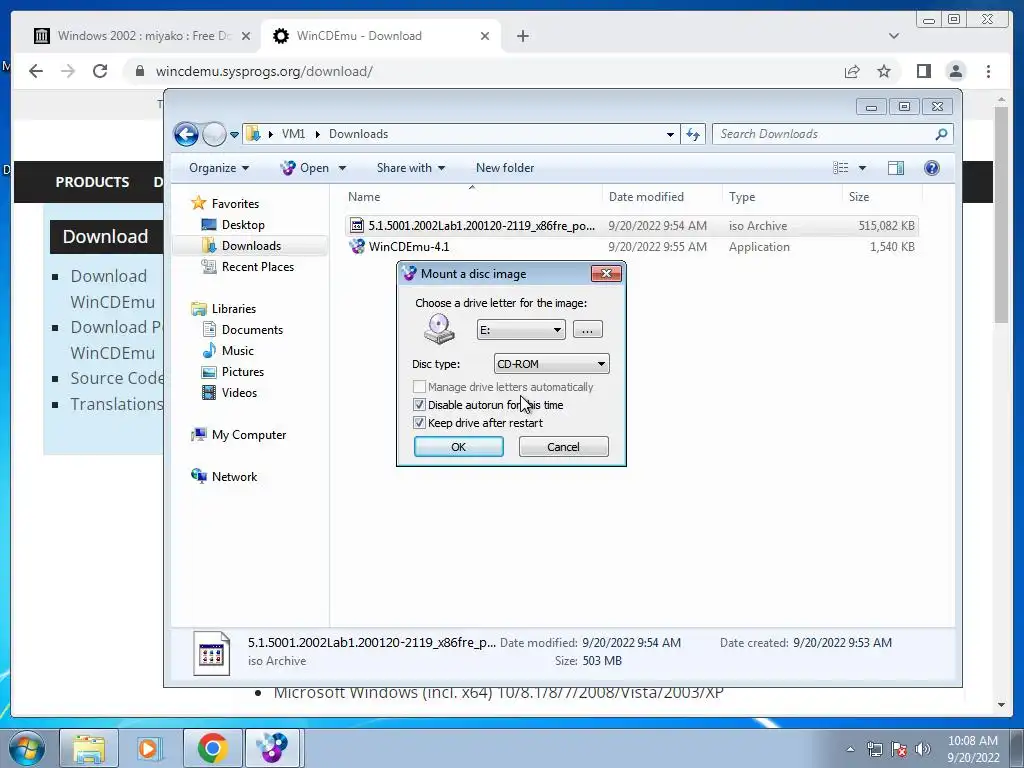The height and width of the screenshot is (768, 1024).
Task: Expand the address bar history dropdown
Action: [x=670, y=135]
